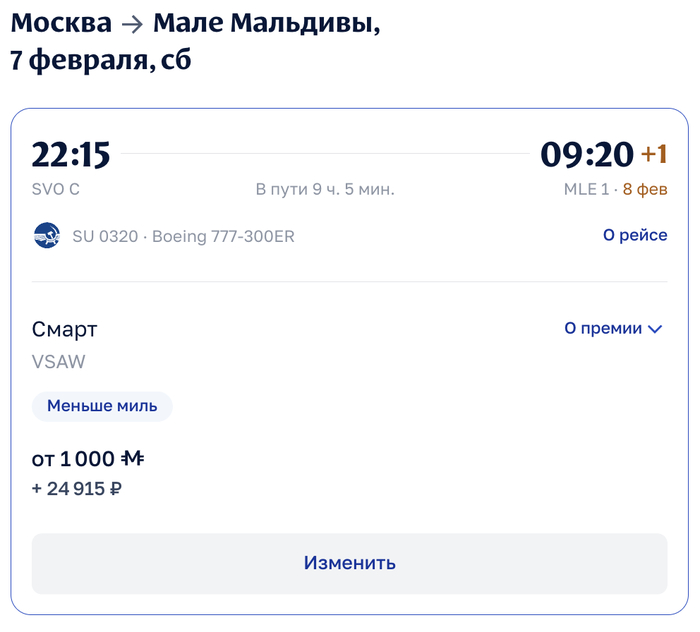Click the 22:15 departure time
Image resolution: width=700 pixels, height=632 pixels.
coord(71,155)
